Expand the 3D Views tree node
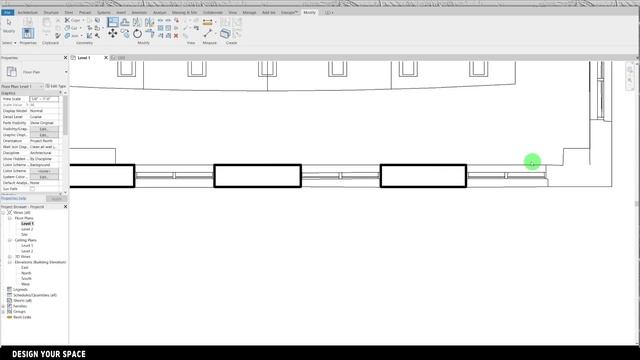 pyautogui.click(x=10, y=257)
